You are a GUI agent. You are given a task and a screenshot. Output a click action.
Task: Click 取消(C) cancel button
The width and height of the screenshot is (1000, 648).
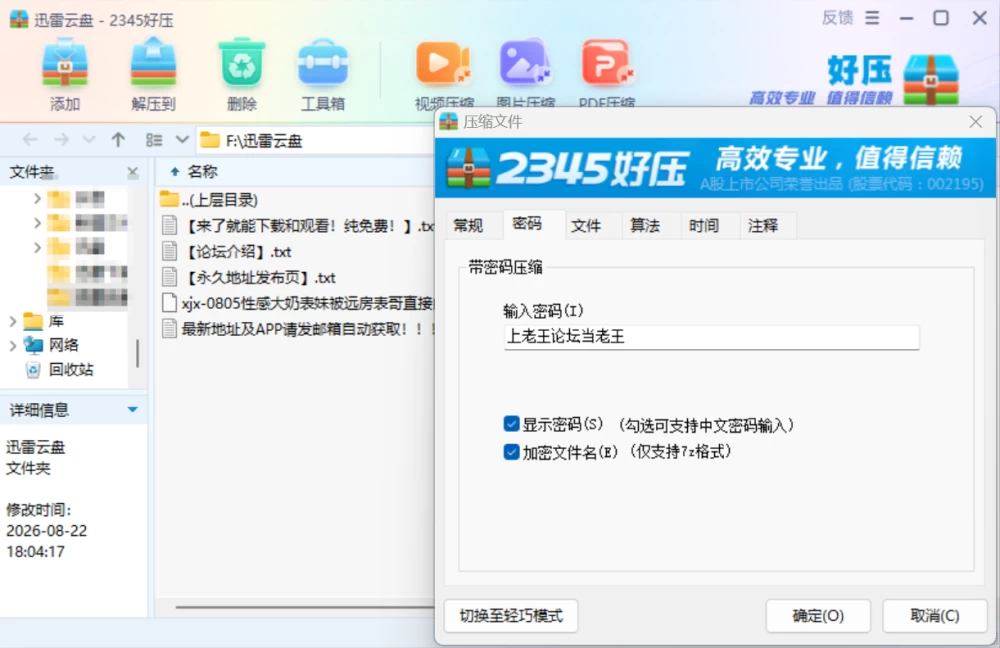tap(934, 615)
